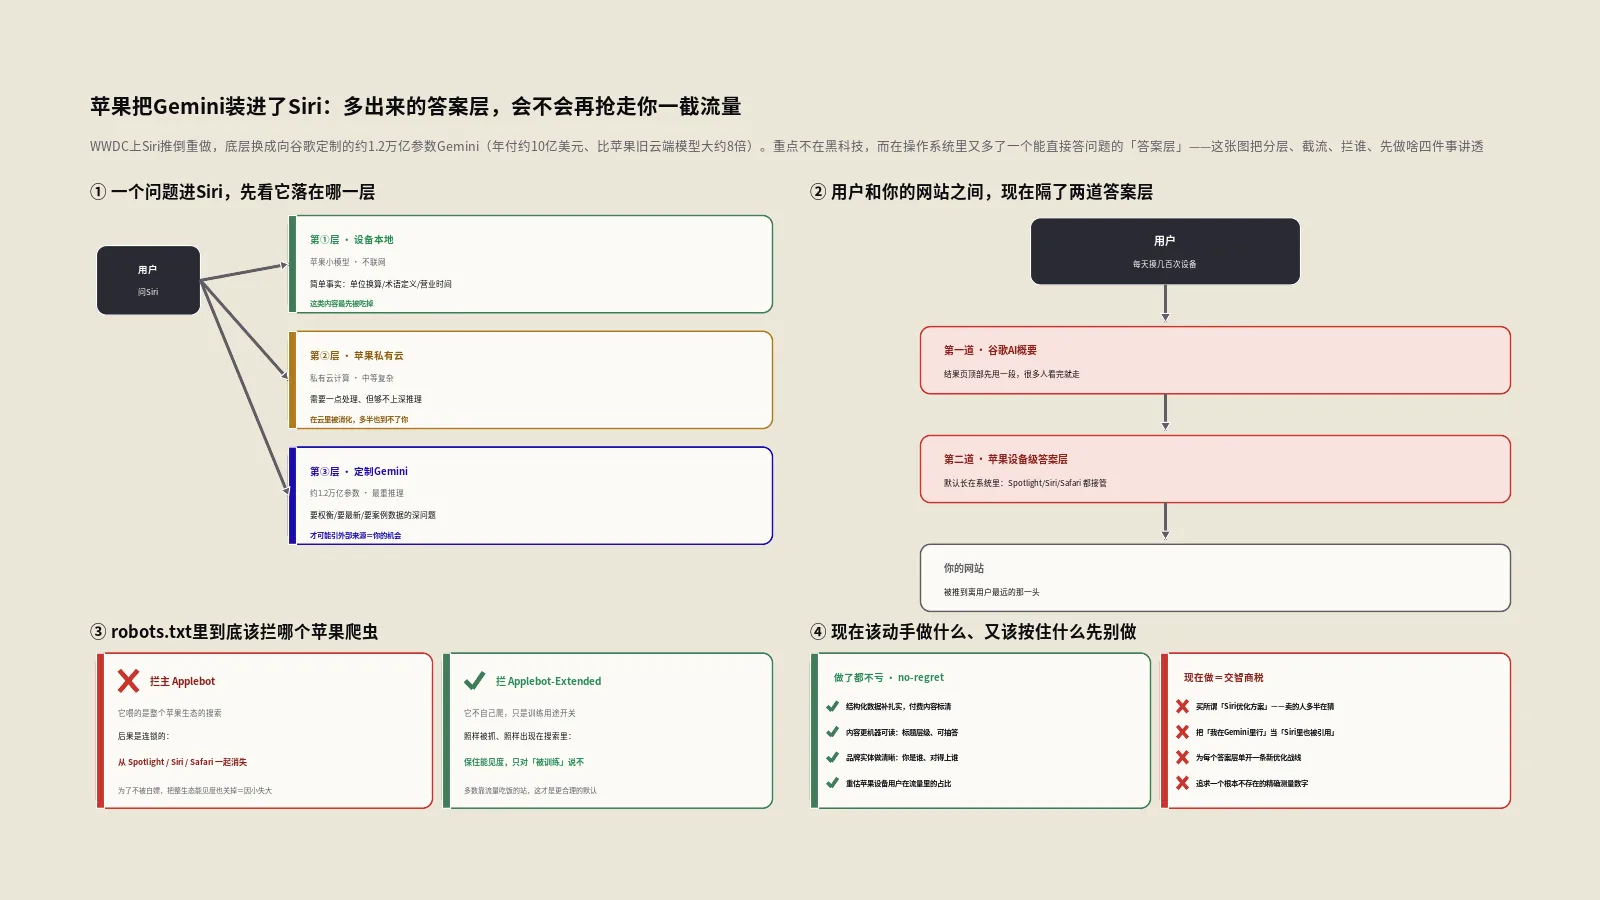Click the heading 第一道 · 谷歌AI概要
Viewport: 1600px width, 900px height.
[990, 351]
